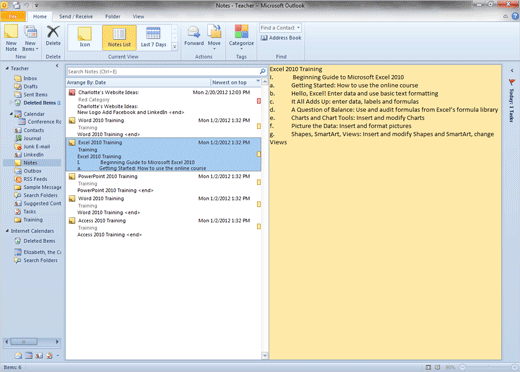The image size is (520, 372).
Task: Collapse the Teacher mailbox tree
Action: tap(7, 68)
